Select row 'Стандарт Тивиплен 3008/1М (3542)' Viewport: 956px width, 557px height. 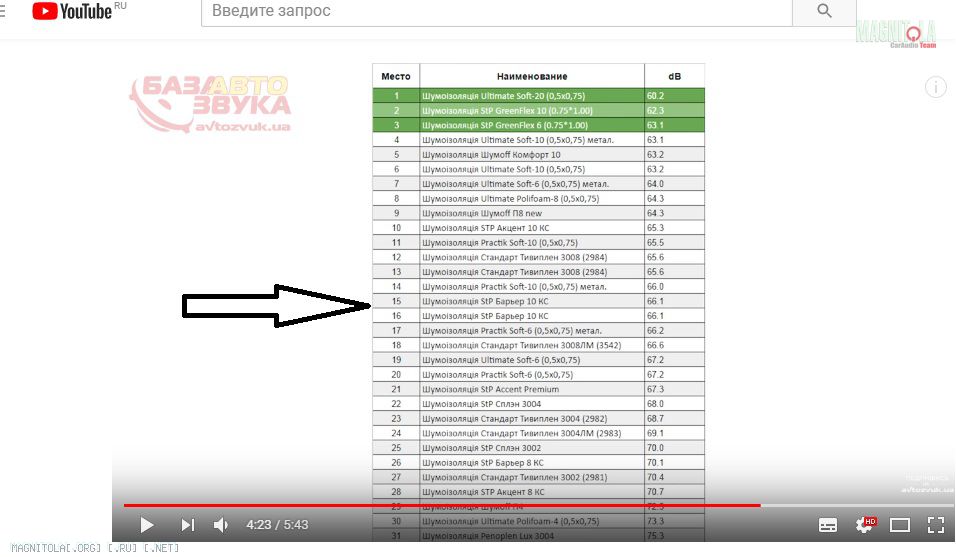click(539, 345)
